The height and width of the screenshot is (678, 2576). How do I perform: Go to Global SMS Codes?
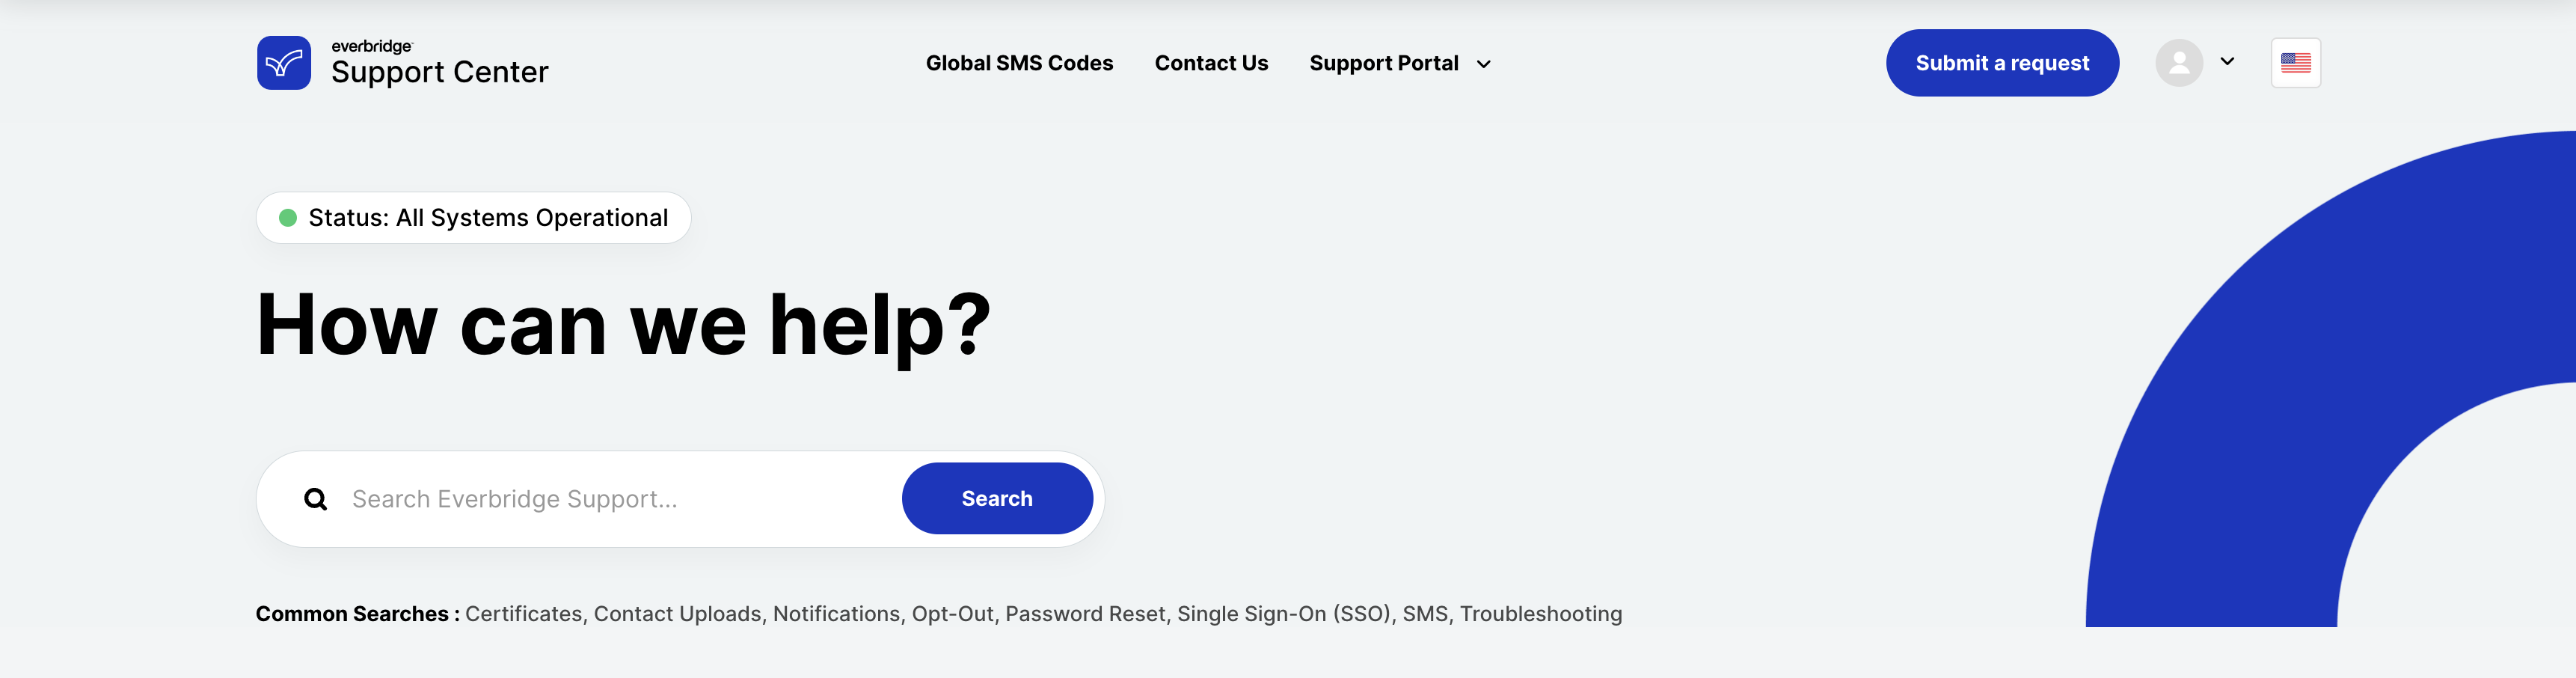click(x=1019, y=63)
